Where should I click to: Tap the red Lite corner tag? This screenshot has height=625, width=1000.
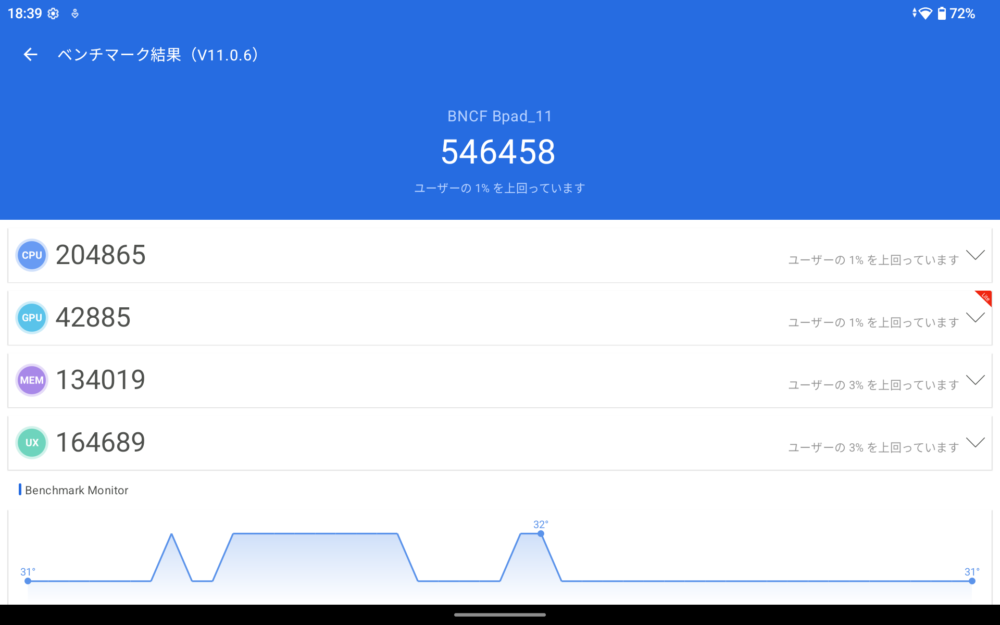click(x=984, y=297)
